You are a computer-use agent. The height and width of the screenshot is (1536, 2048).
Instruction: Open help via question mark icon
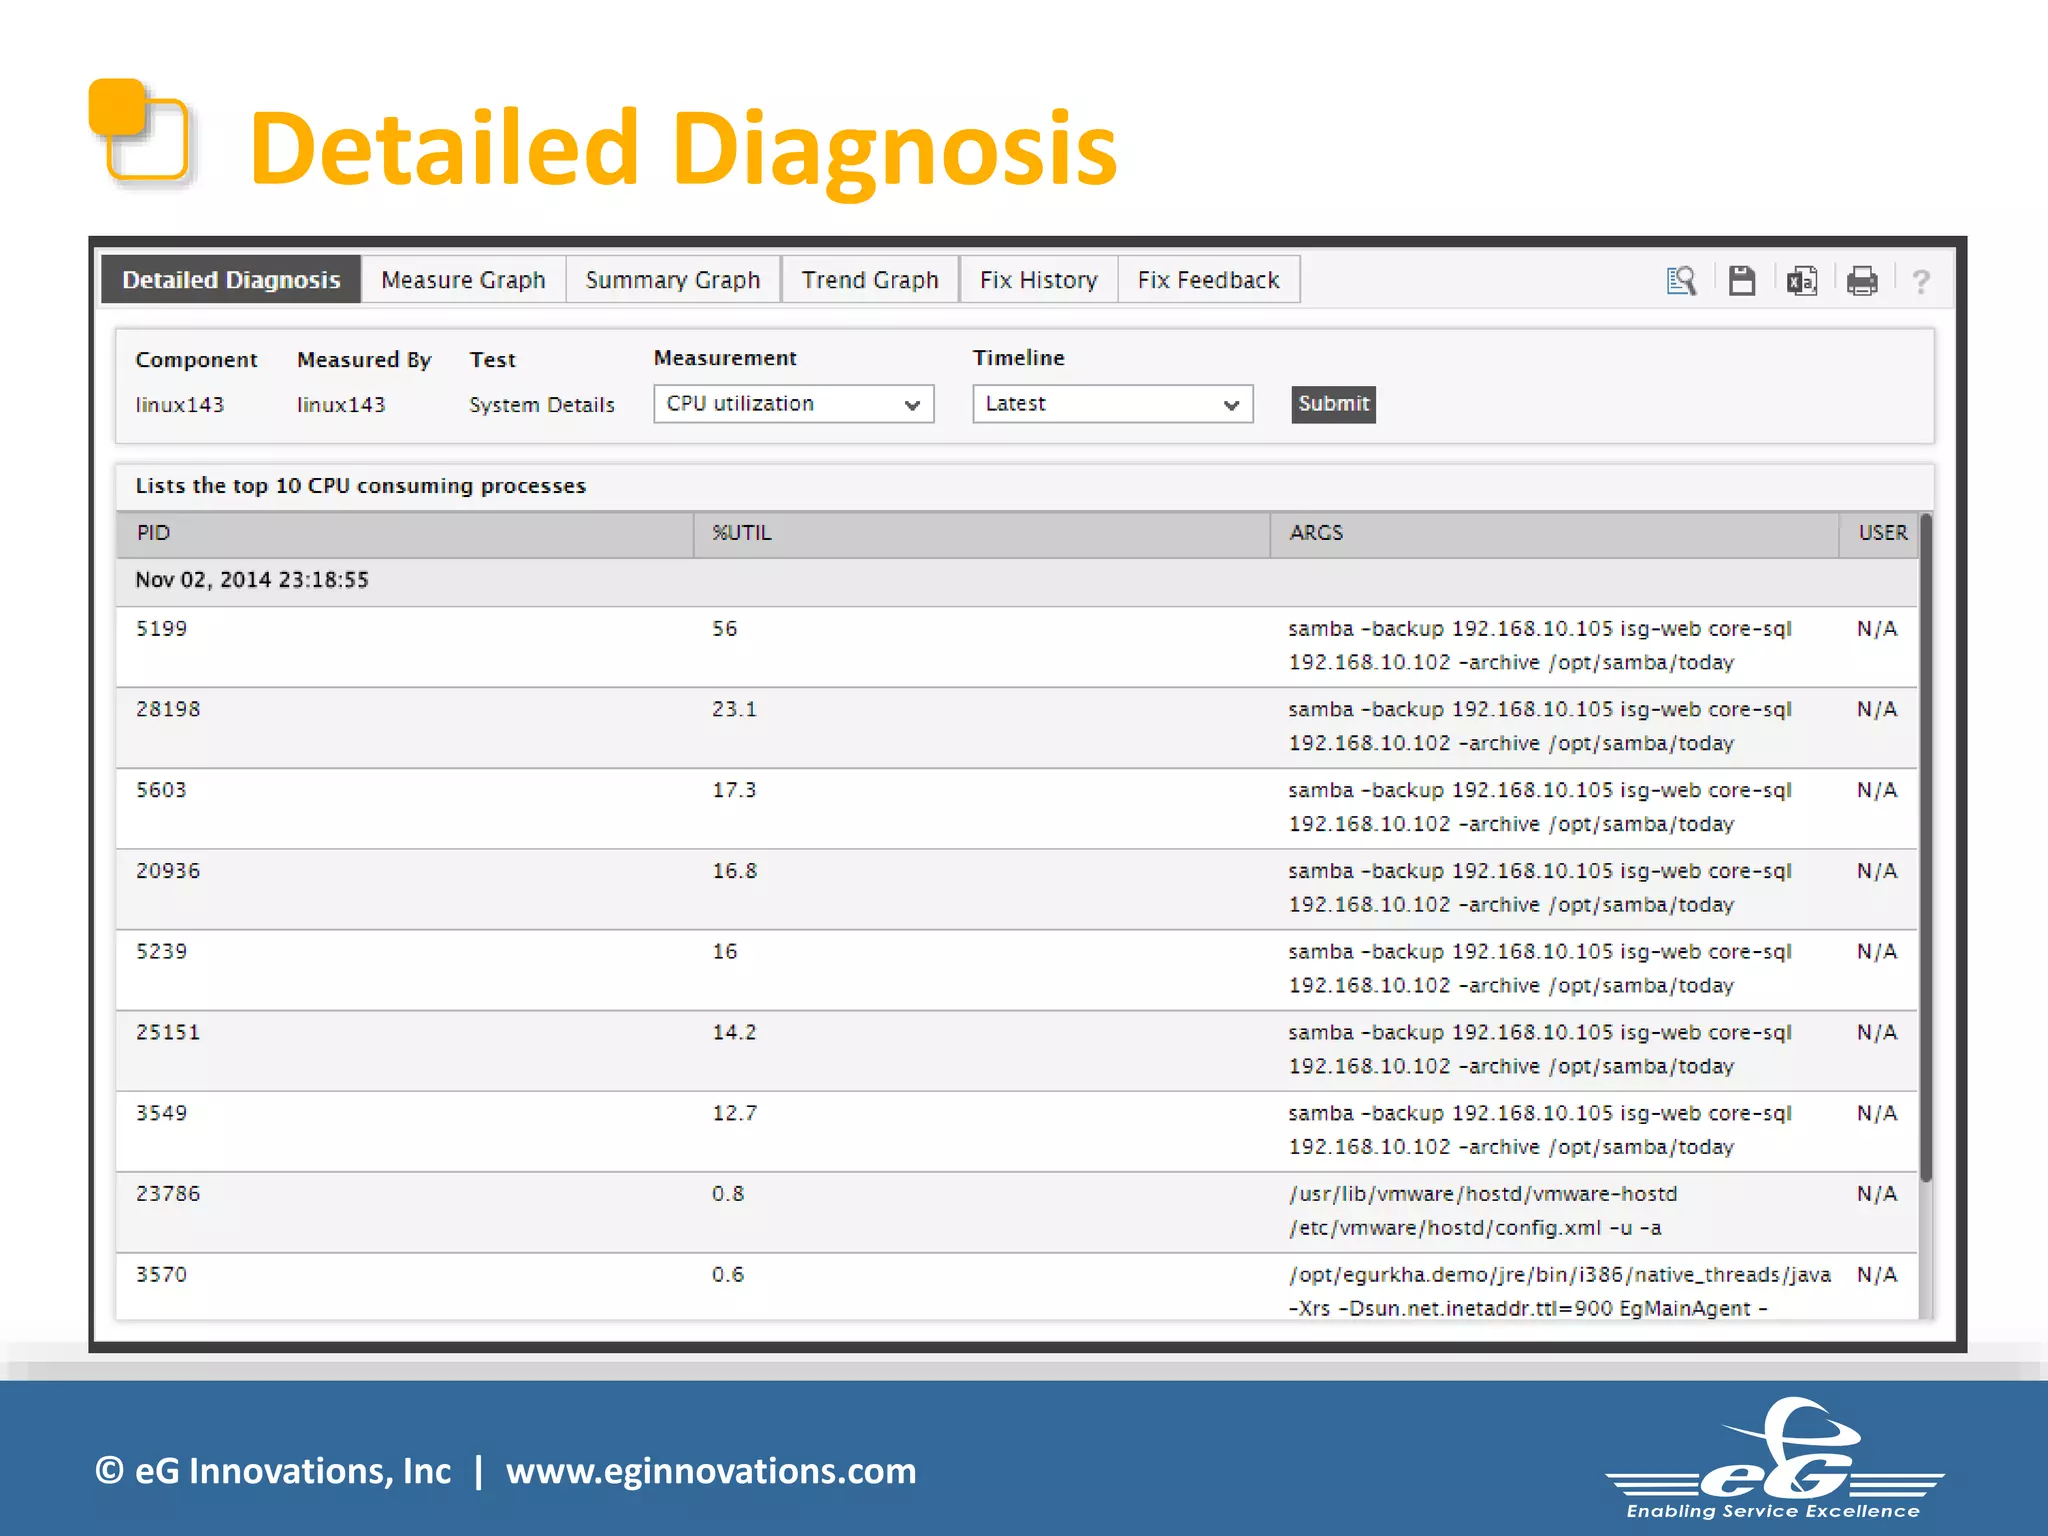(1920, 281)
